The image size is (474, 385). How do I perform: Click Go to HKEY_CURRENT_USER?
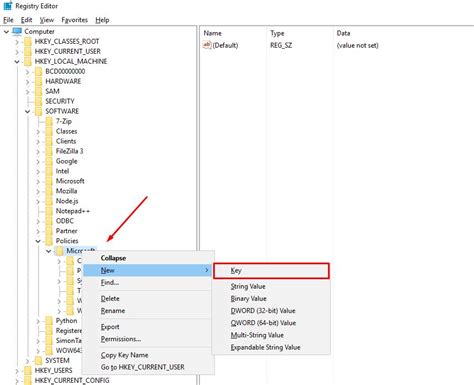pyautogui.click(x=142, y=367)
